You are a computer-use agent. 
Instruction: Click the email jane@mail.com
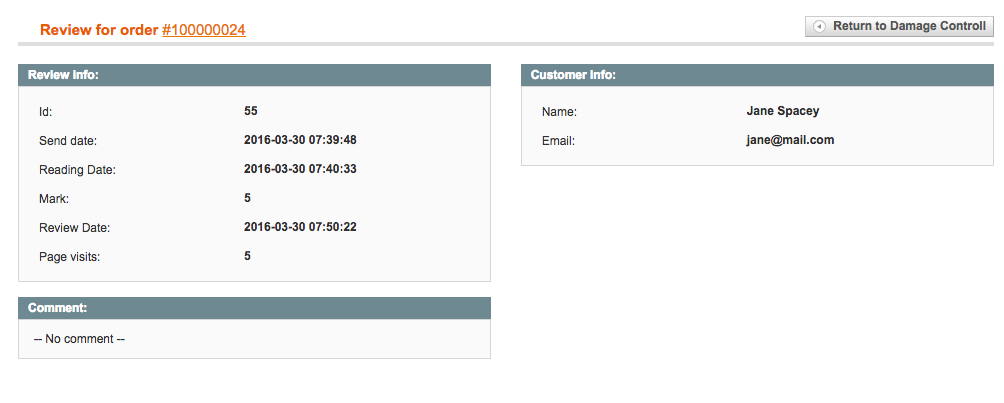tap(790, 140)
